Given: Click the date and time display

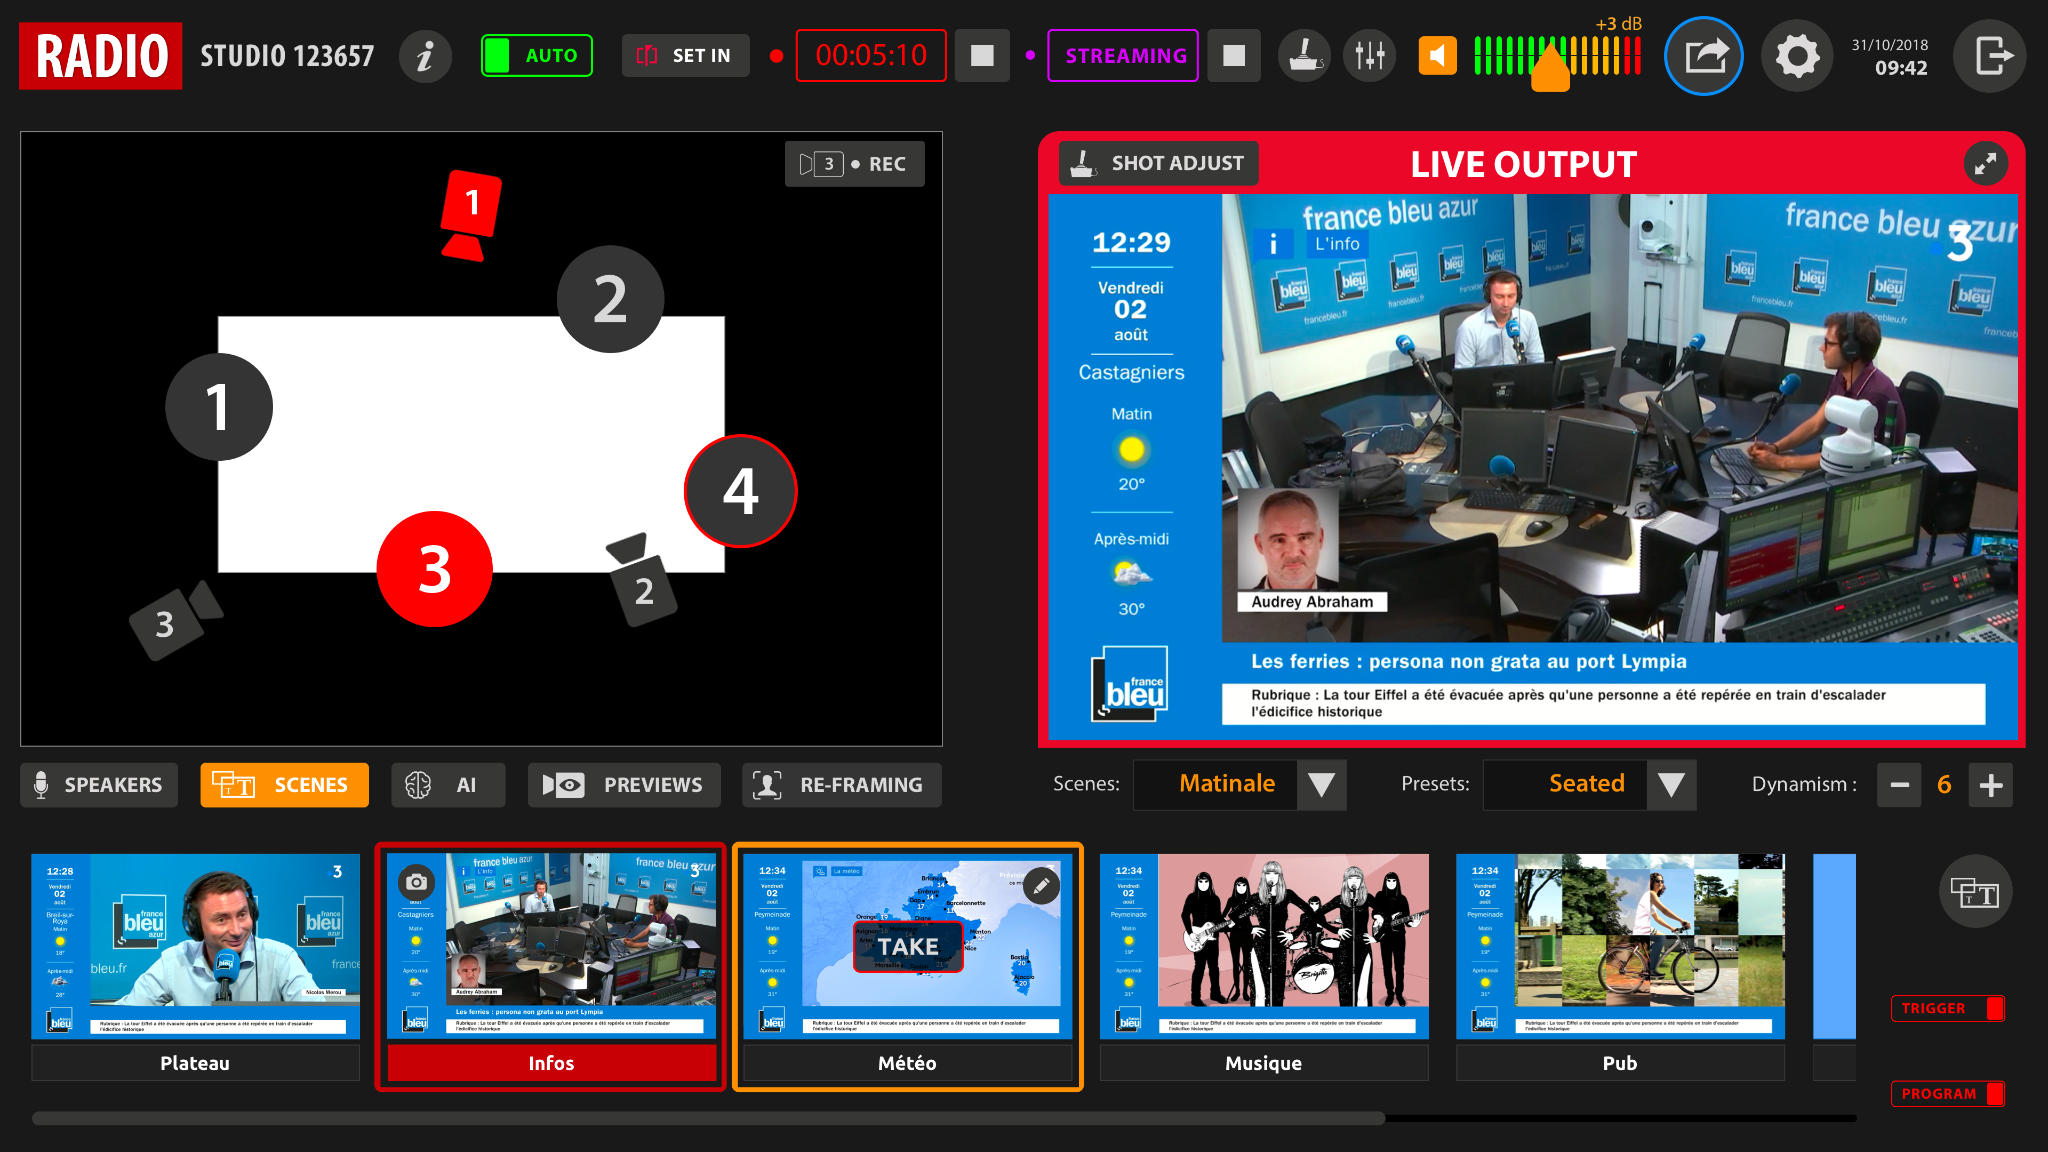Looking at the screenshot, I should (1889, 57).
